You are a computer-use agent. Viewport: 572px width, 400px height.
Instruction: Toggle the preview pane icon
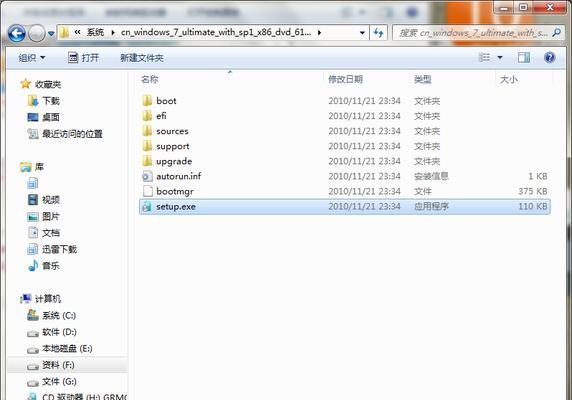point(524,57)
